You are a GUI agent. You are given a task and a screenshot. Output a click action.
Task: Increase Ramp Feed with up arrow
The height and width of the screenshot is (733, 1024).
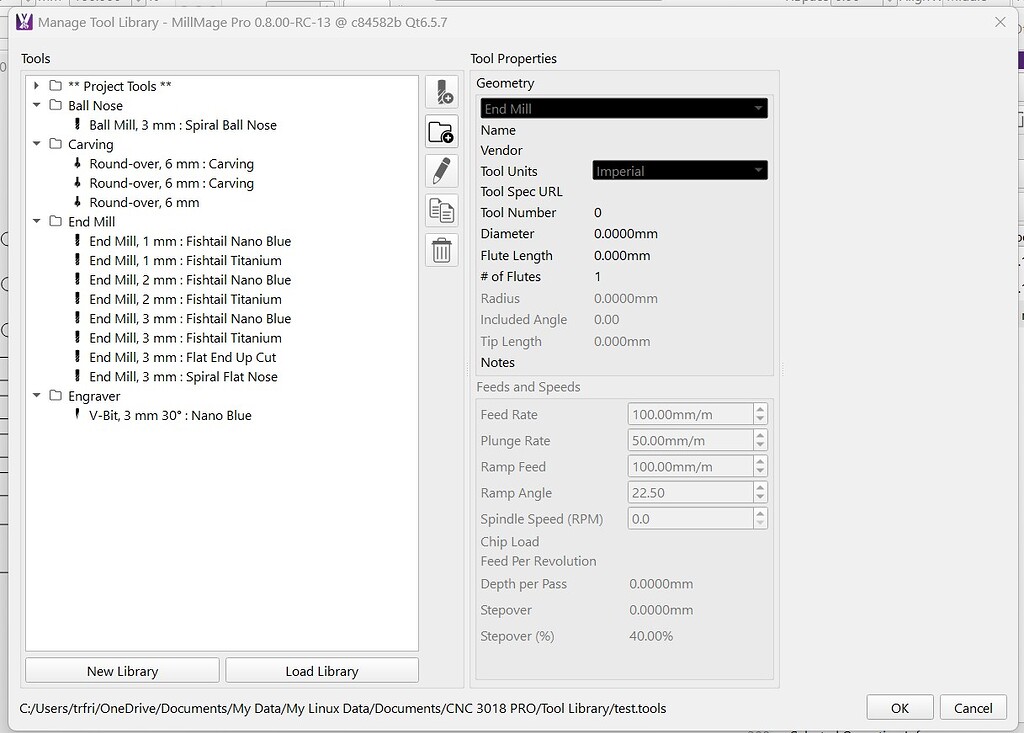760,461
